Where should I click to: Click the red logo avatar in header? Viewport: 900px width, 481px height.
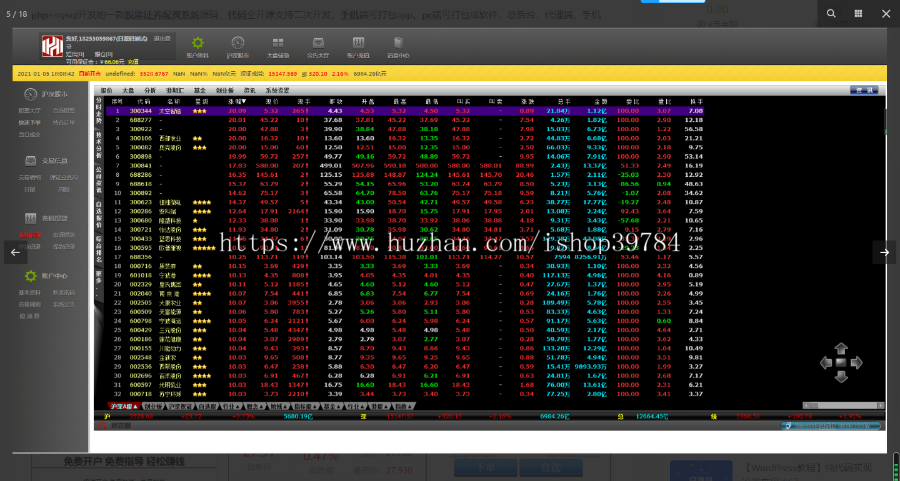click(x=51, y=46)
